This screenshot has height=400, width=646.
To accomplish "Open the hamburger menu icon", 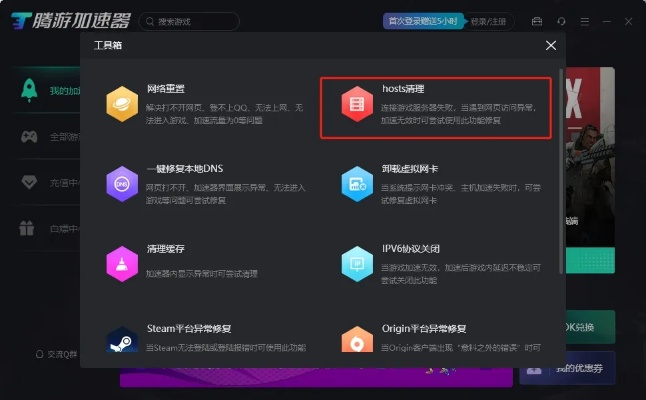I will (x=585, y=21).
